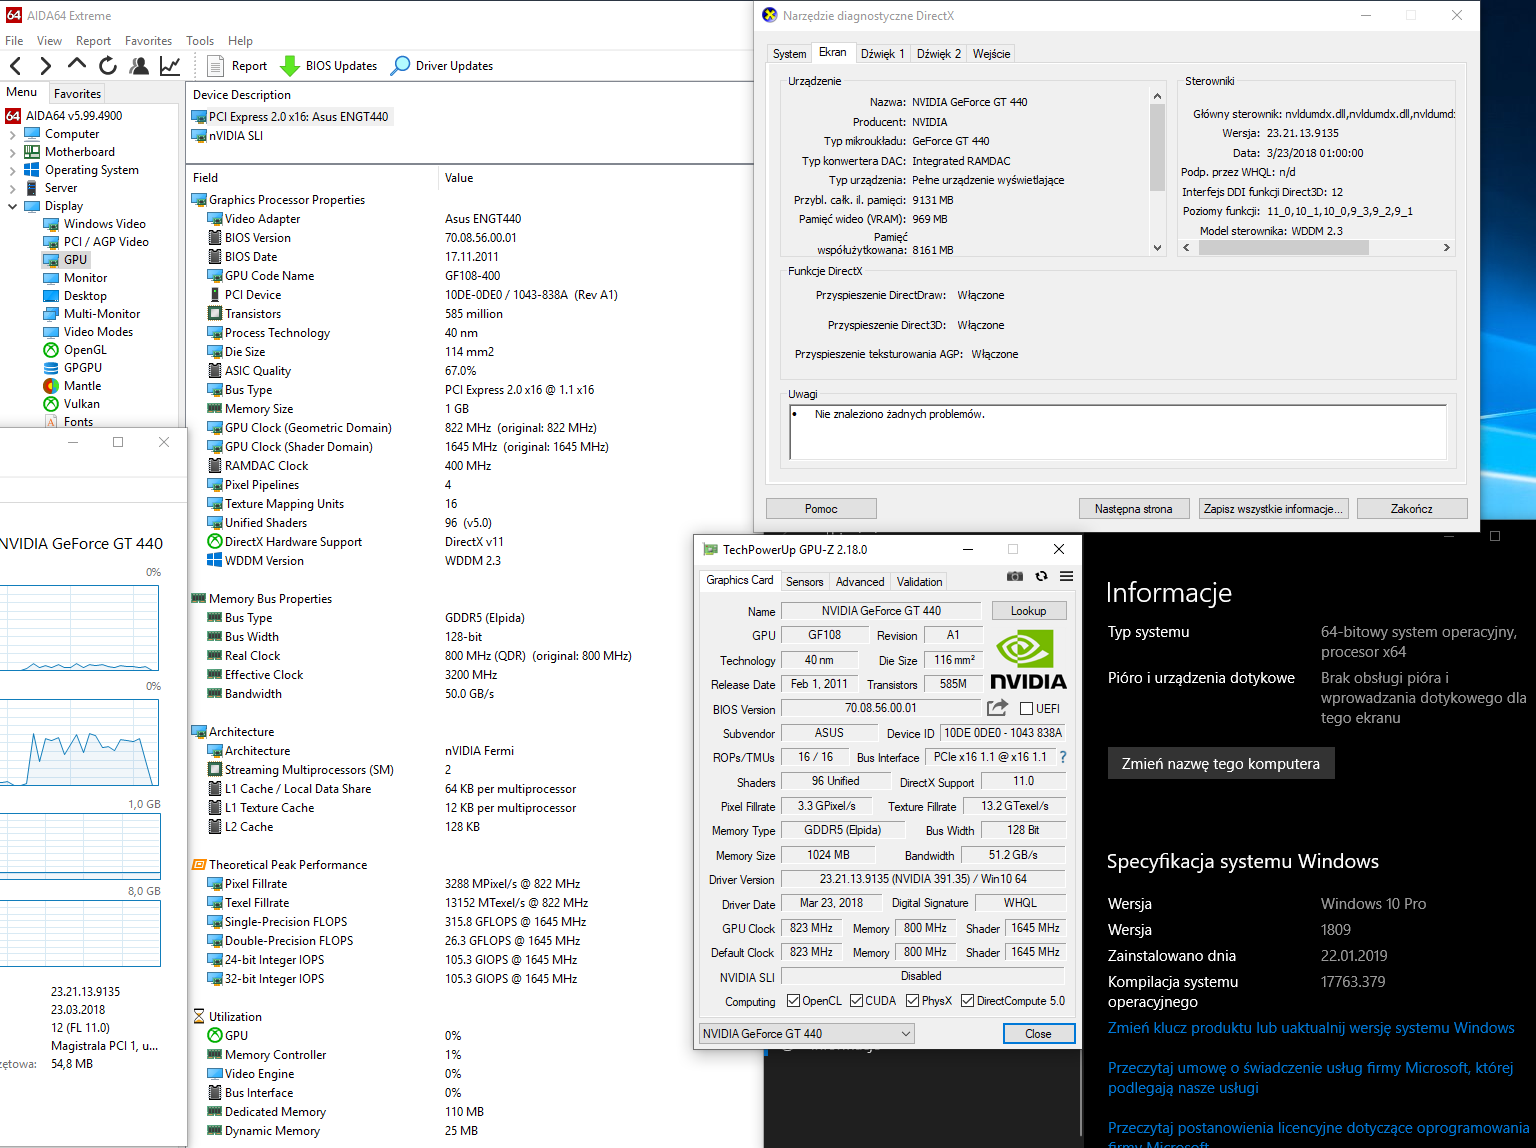Open the Tools menu in AIDA64

click(200, 41)
